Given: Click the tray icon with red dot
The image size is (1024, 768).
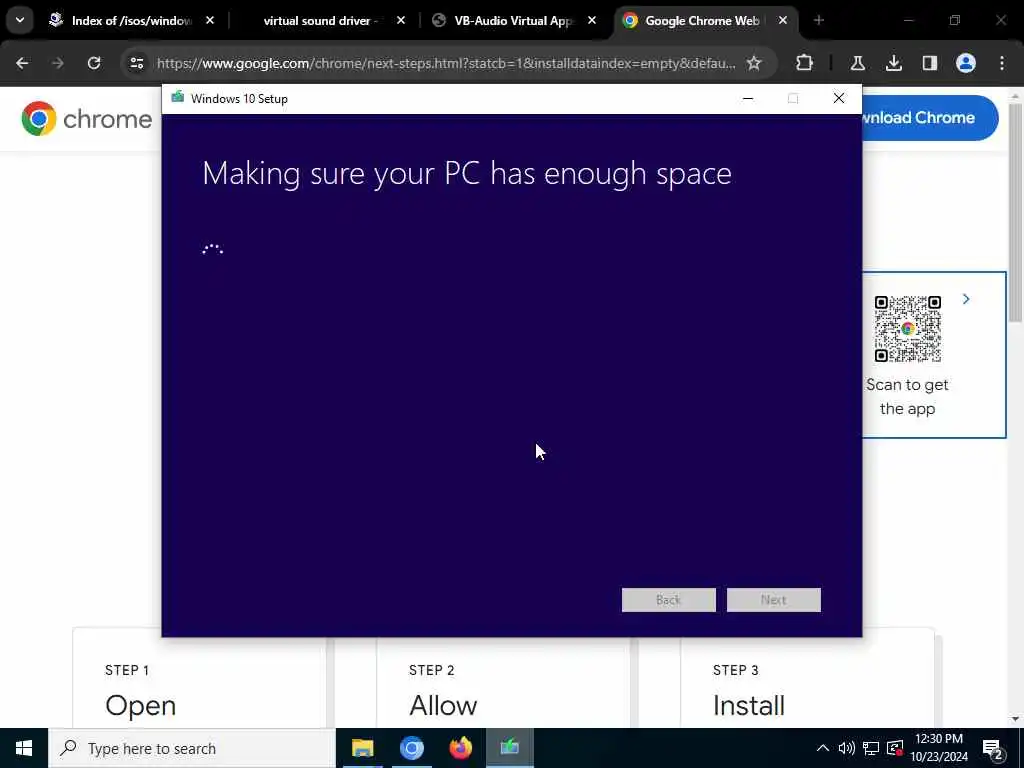Looking at the screenshot, I should point(895,748).
